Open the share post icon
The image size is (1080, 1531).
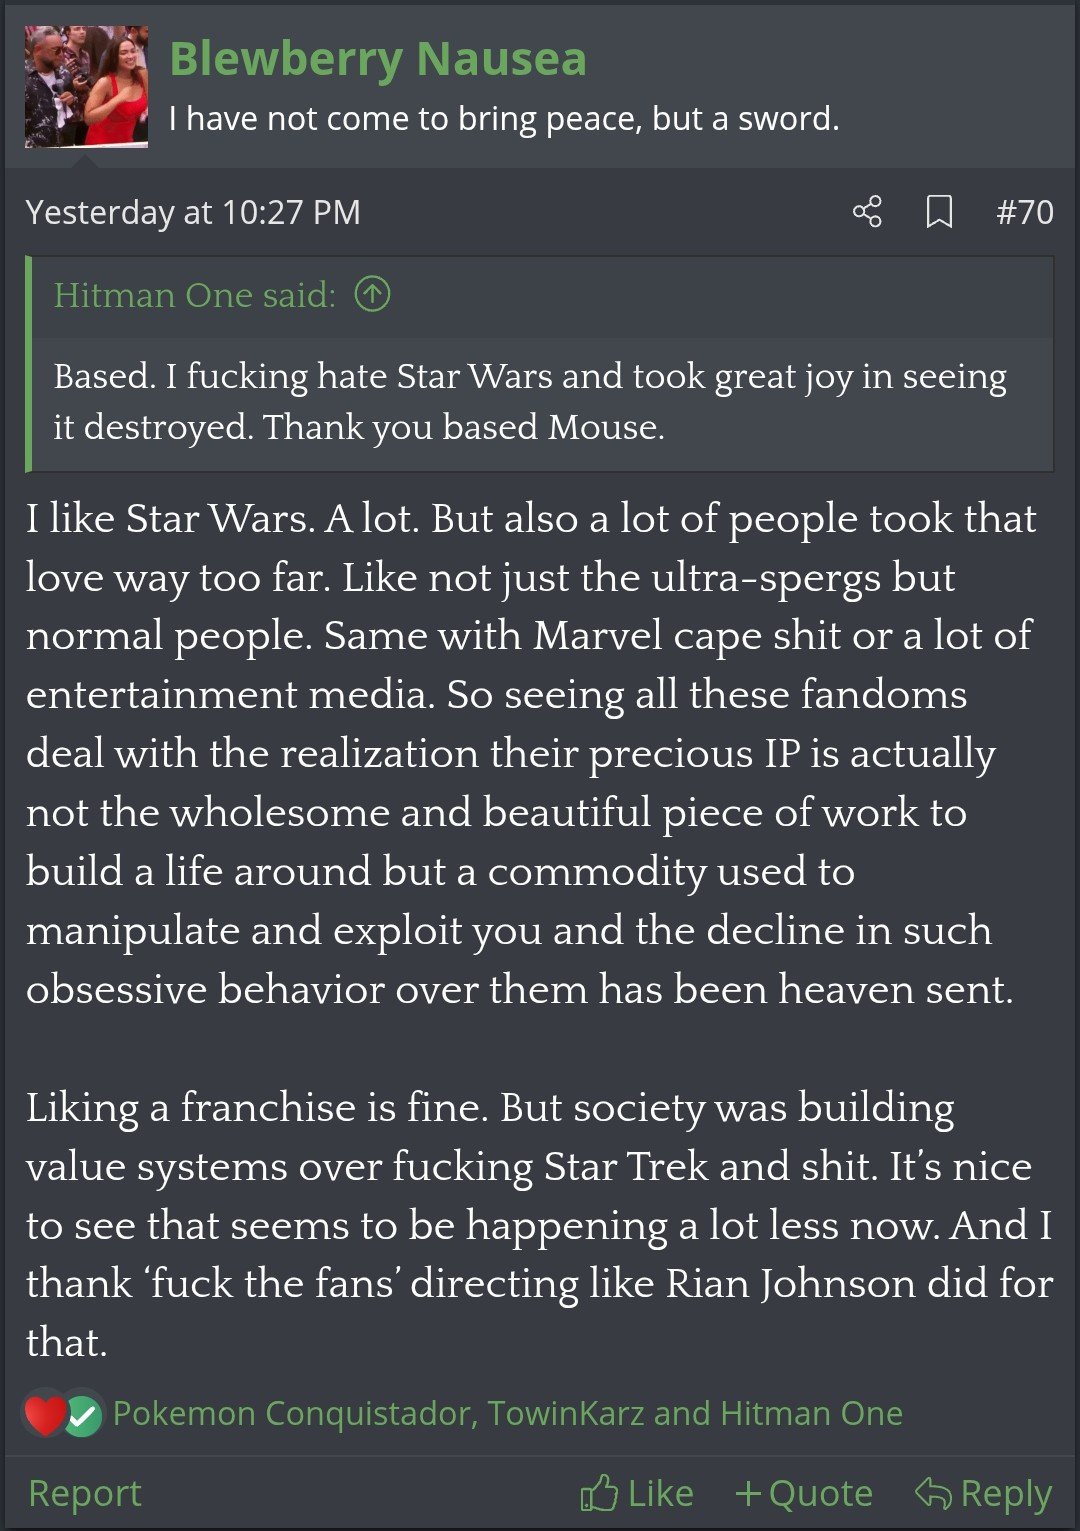point(867,212)
